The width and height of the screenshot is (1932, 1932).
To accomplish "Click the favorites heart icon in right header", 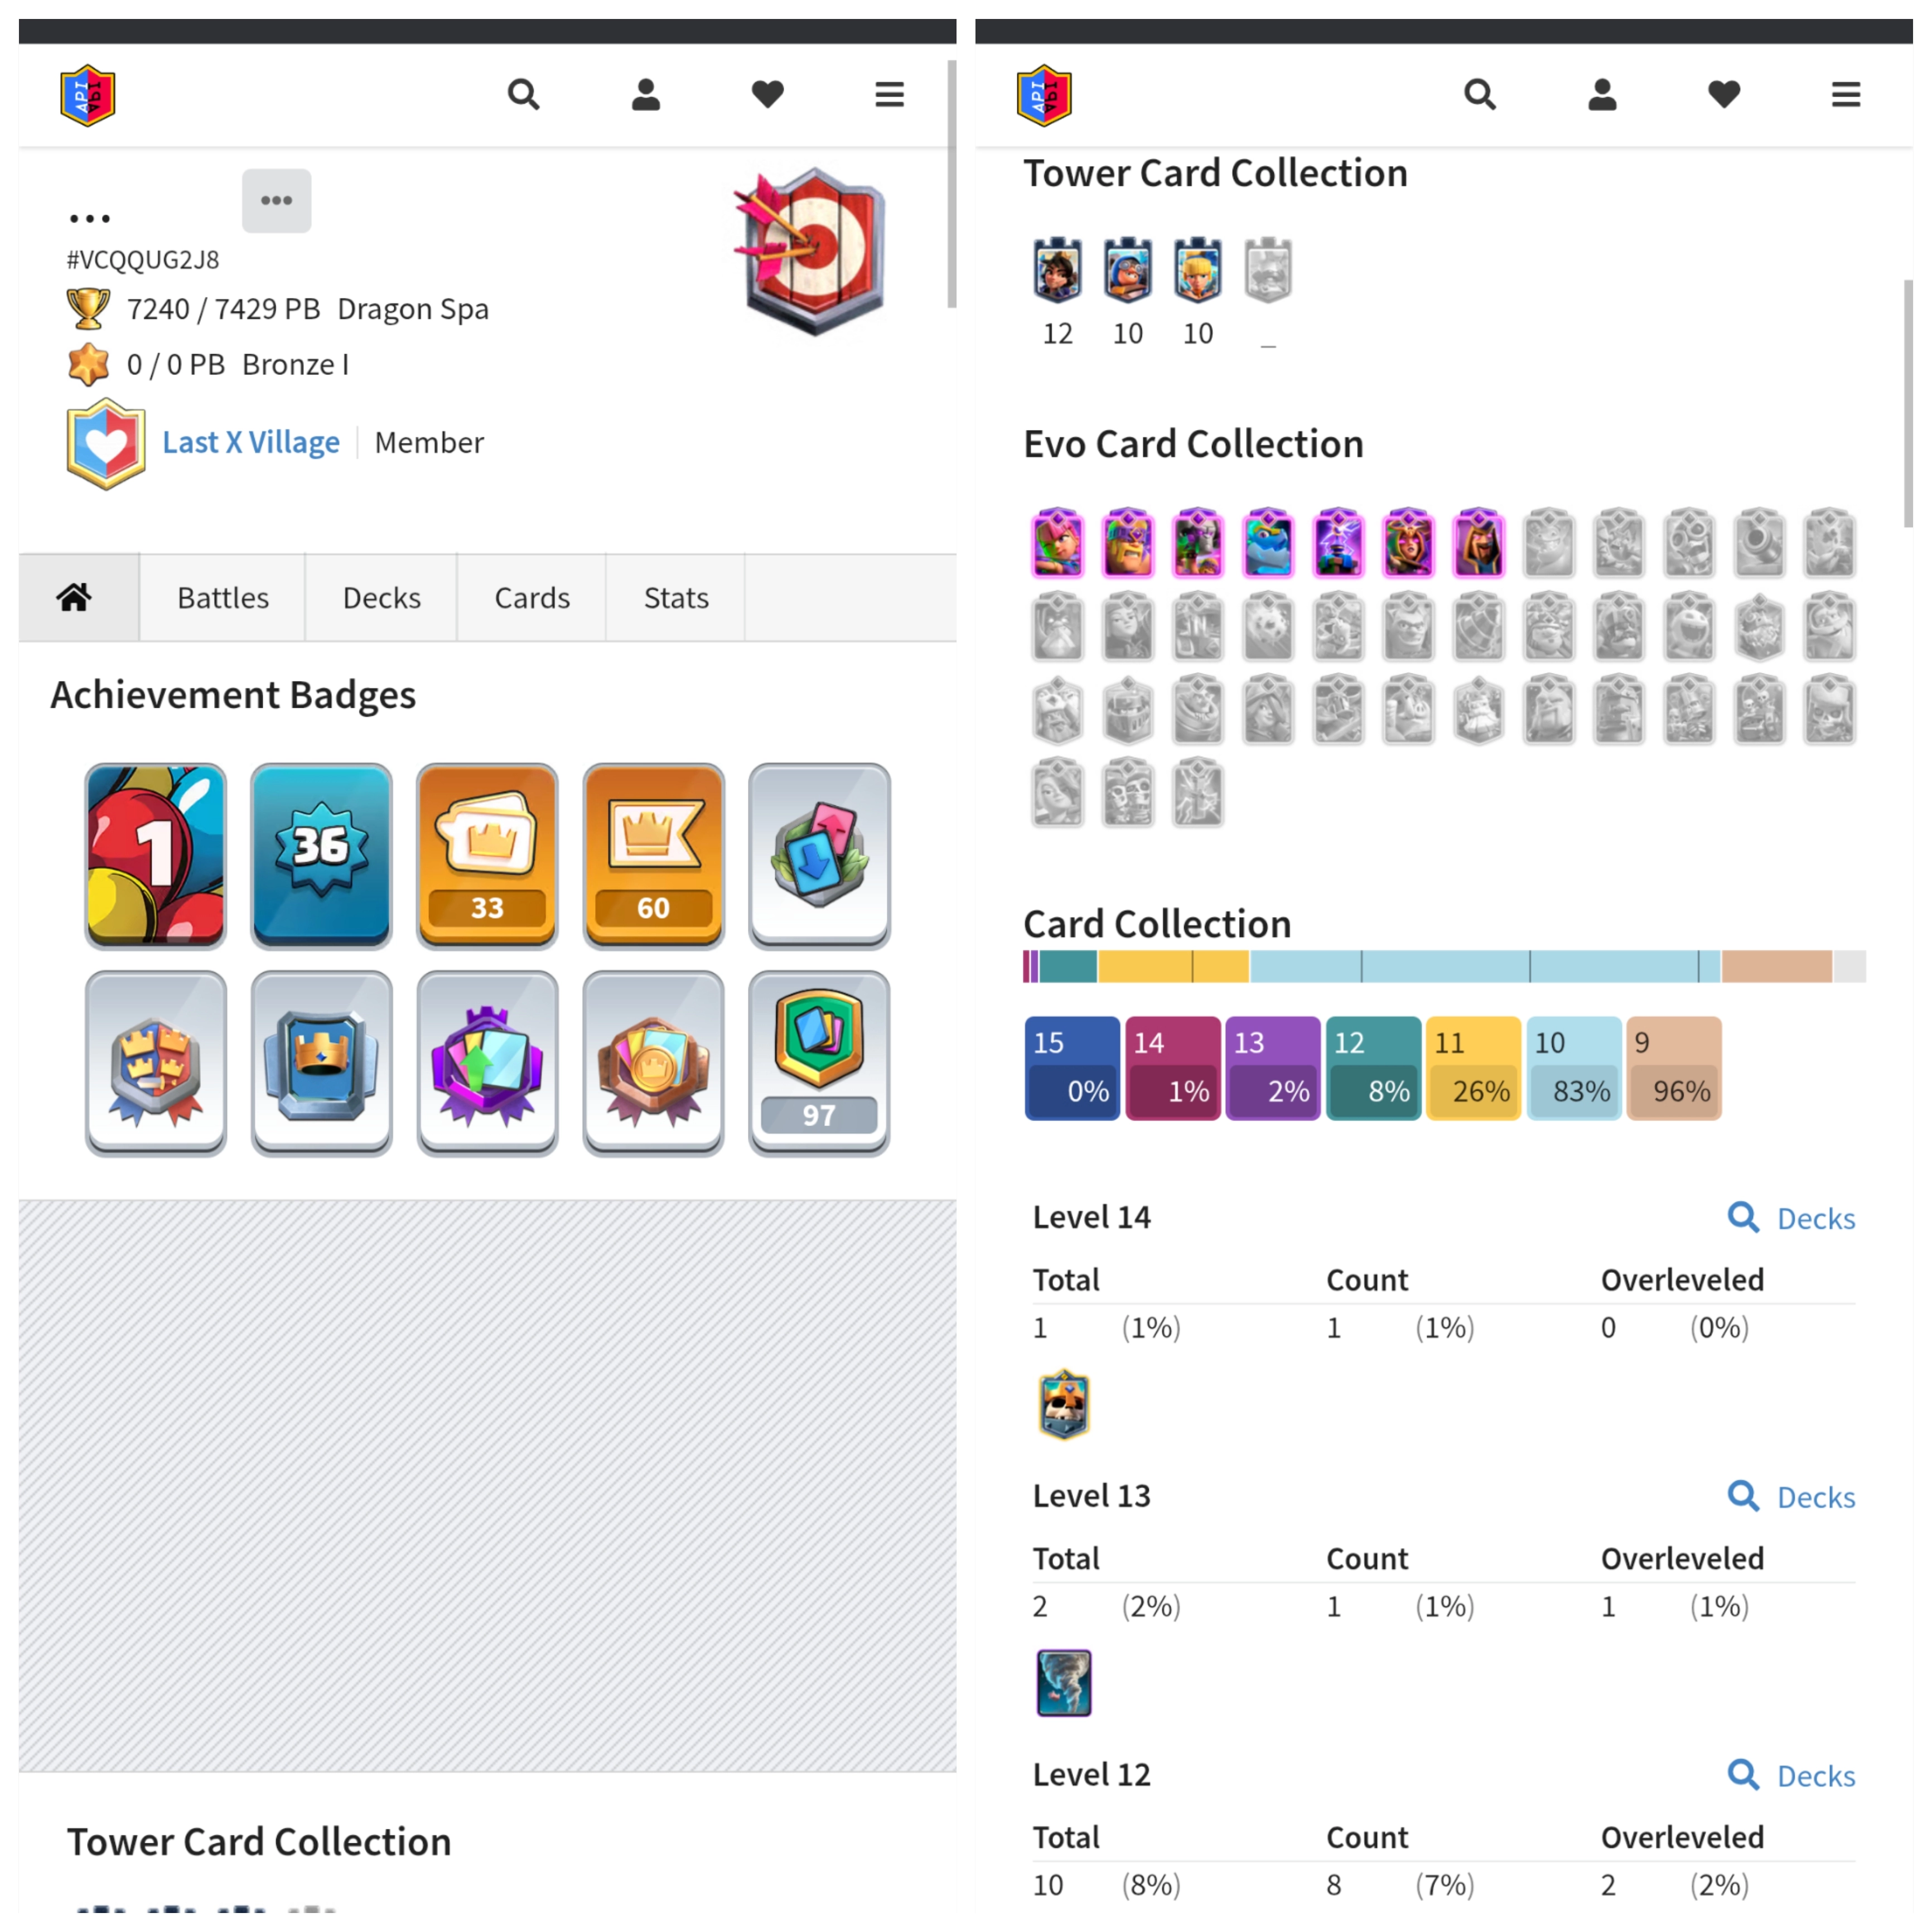I will tap(1724, 95).
